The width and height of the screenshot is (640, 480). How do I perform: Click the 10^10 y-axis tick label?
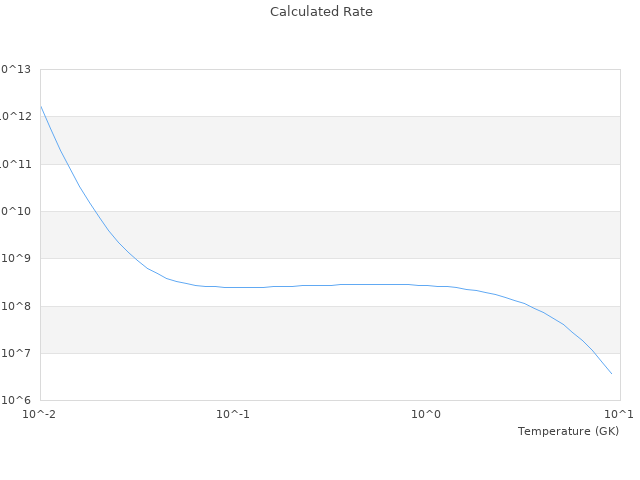pos(16,211)
